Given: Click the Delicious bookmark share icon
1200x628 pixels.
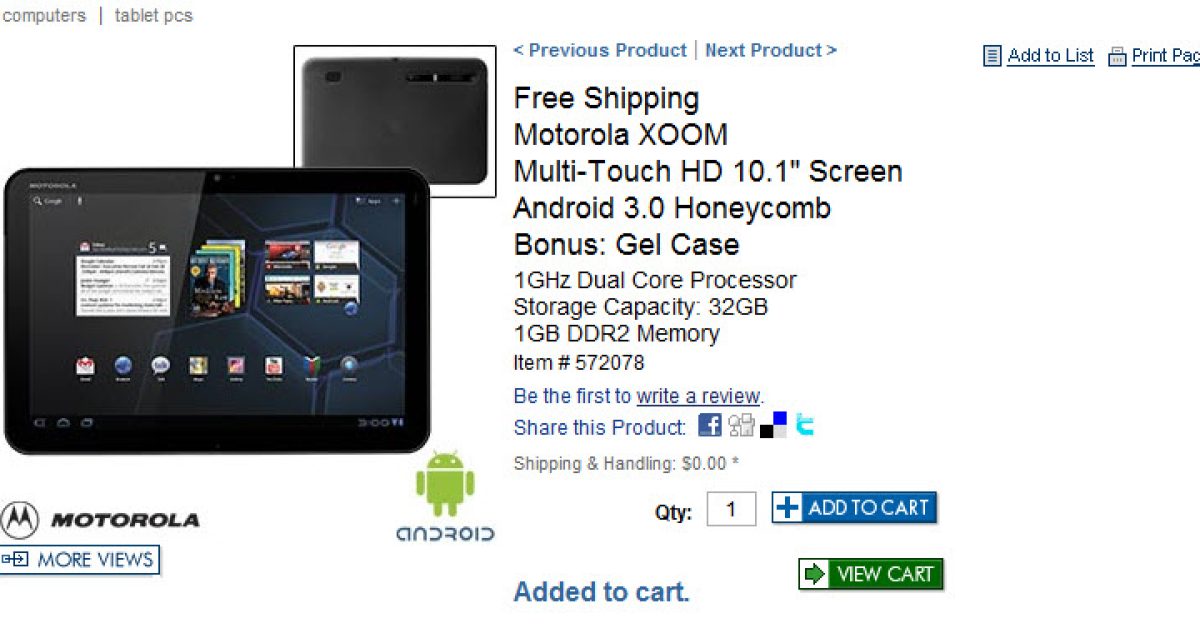Looking at the screenshot, I should (x=773, y=425).
